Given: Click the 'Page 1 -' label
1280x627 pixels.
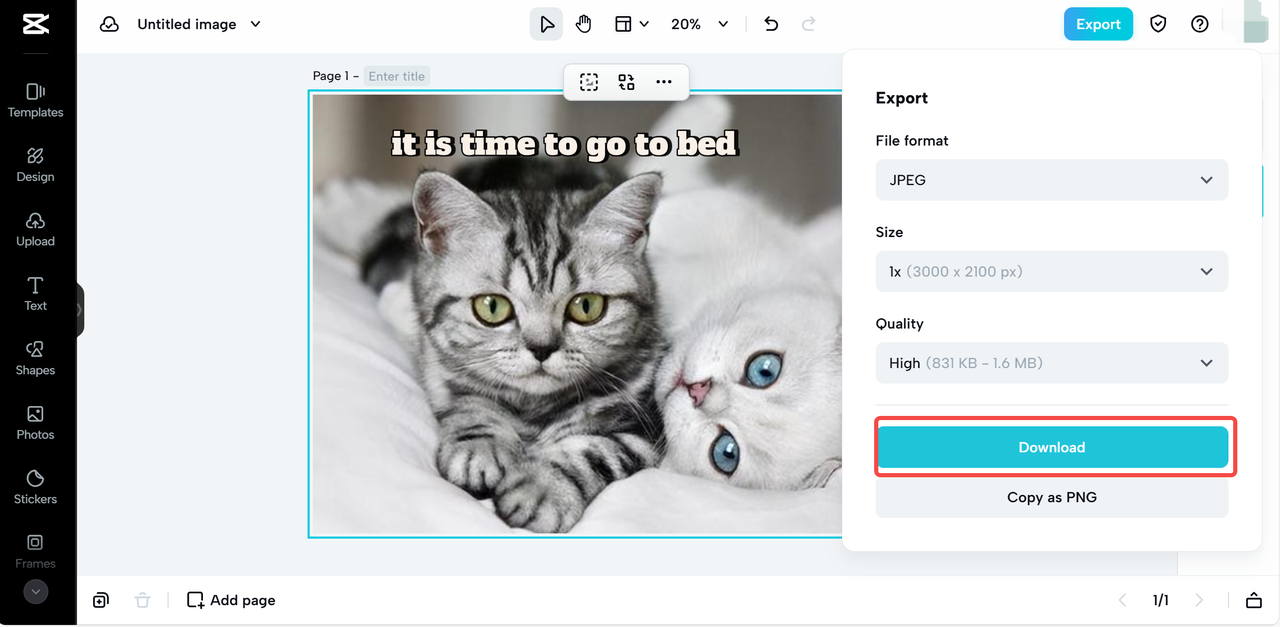Looking at the screenshot, I should click(335, 76).
